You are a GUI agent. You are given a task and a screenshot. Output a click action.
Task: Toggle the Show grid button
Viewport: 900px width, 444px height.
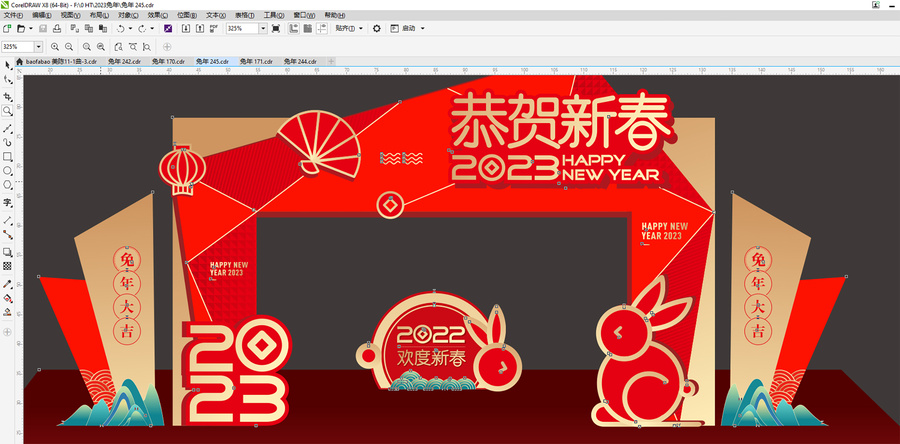(x=308, y=28)
